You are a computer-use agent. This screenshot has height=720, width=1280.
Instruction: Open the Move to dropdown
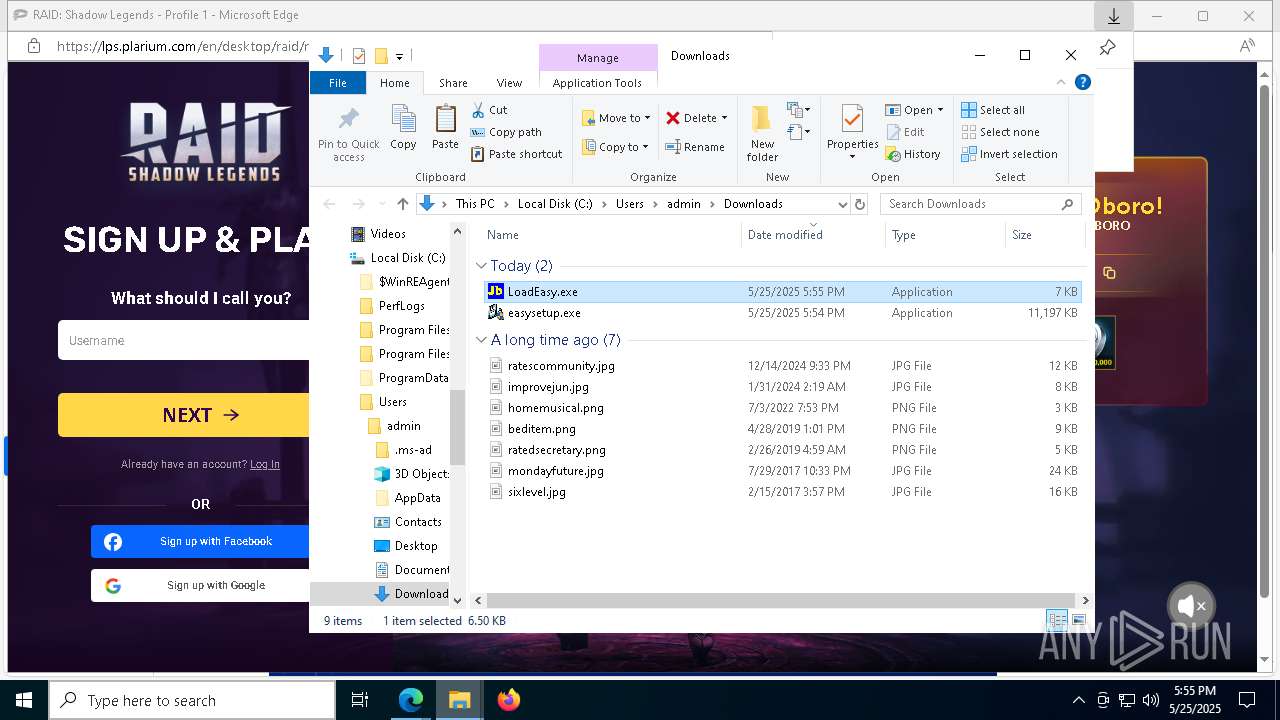point(616,118)
